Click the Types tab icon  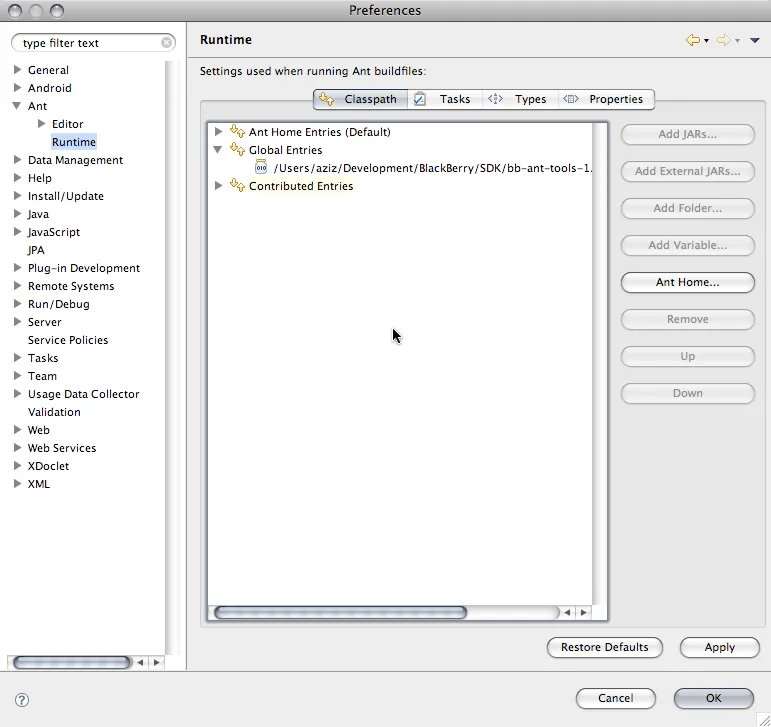click(495, 99)
